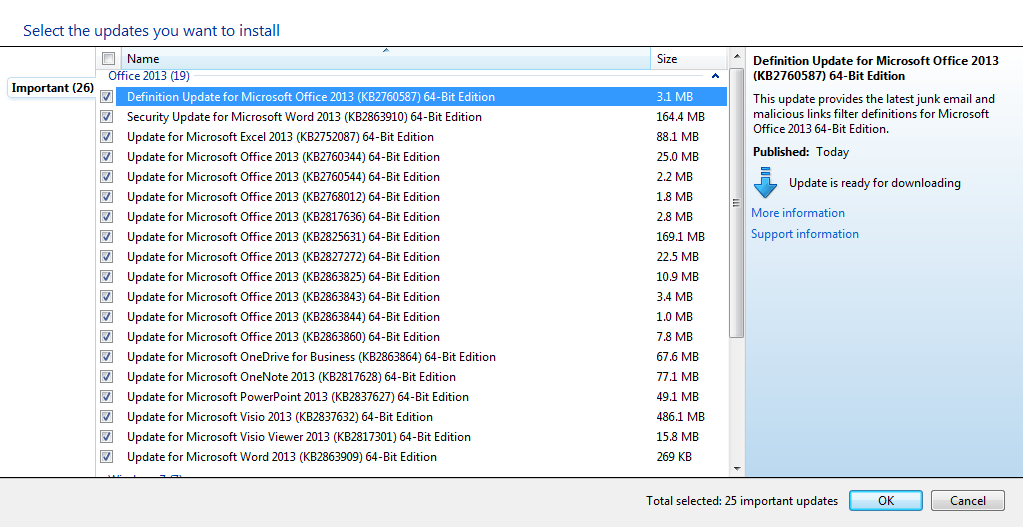Click the 169.1 MB size value
The width and height of the screenshot is (1023, 527).
click(x=680, y=237)
